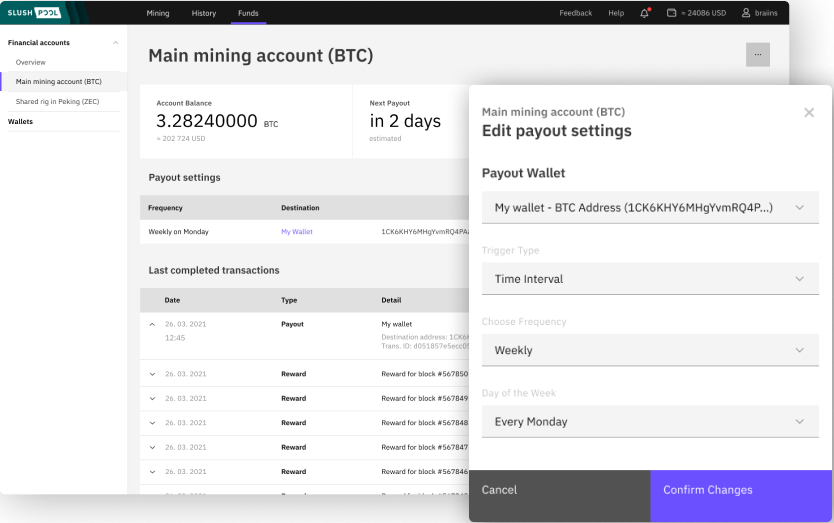Open the Day of the Week dropdown
Viewport: 834px width, 523px height.
(x=650, y=422)
